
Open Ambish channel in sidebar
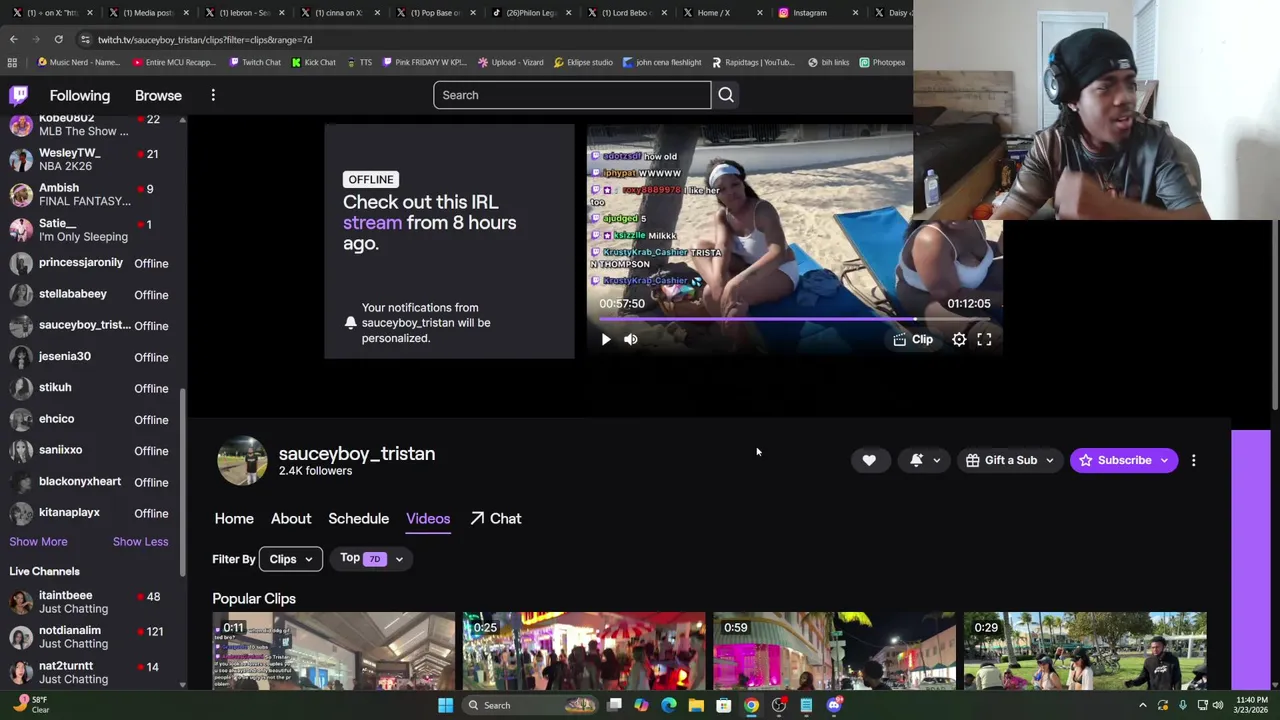click(x=92, y=194)
